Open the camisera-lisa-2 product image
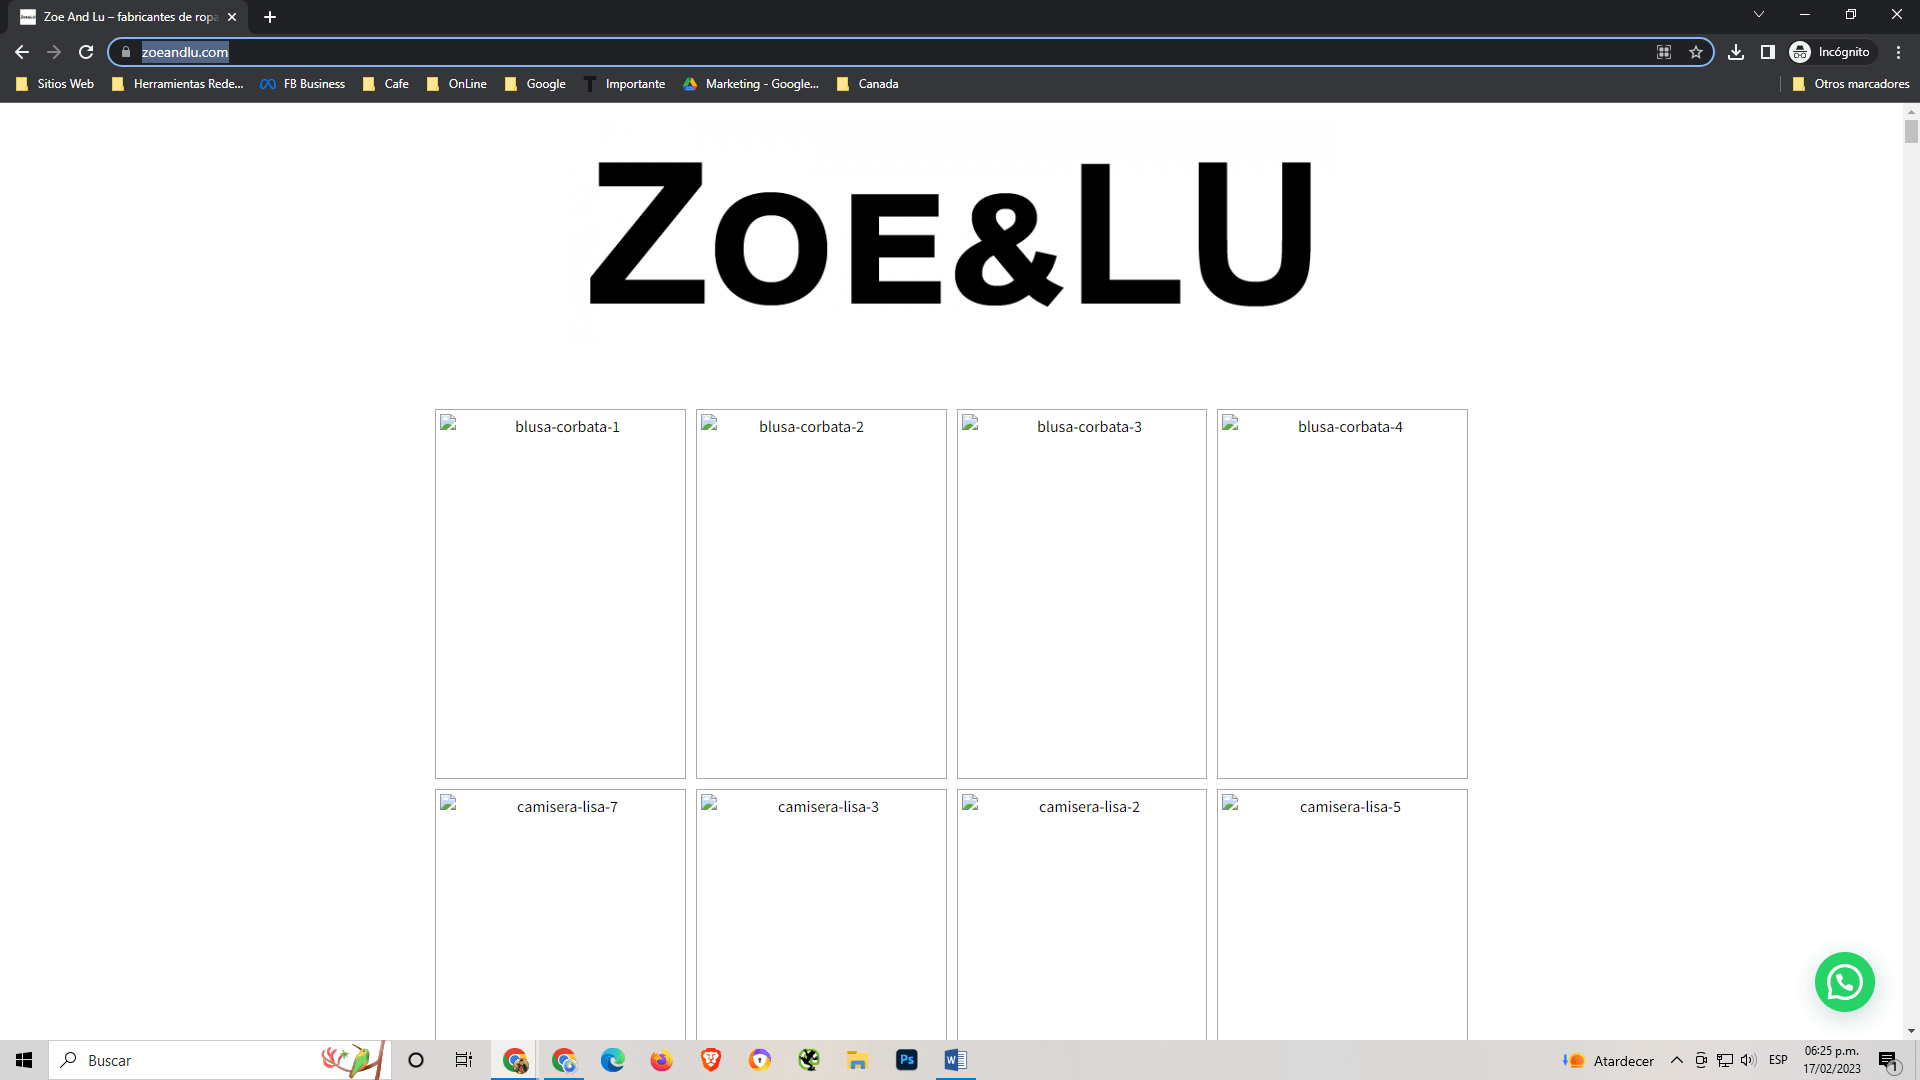The height and width of the screenshot is (1080, 1920). (1082, 914)
